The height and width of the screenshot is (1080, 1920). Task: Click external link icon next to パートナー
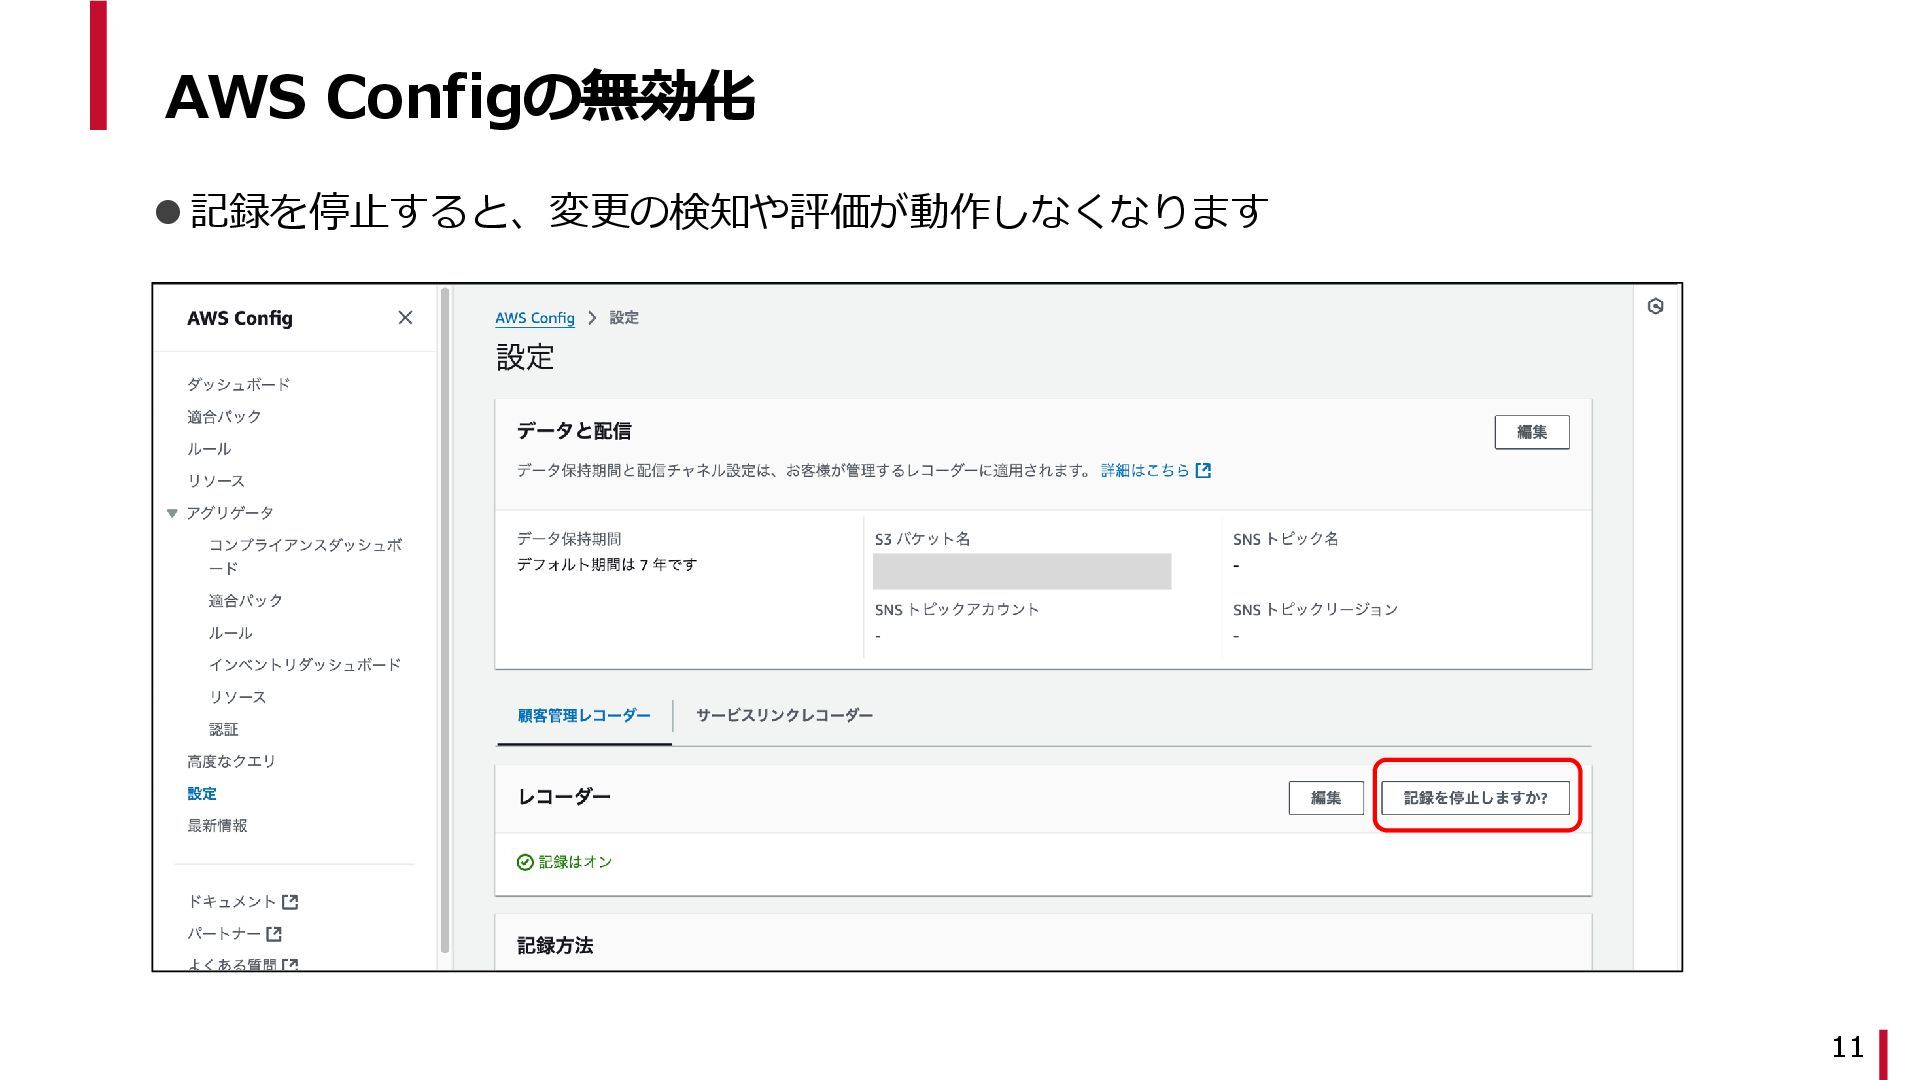click(x=274, y=934)
